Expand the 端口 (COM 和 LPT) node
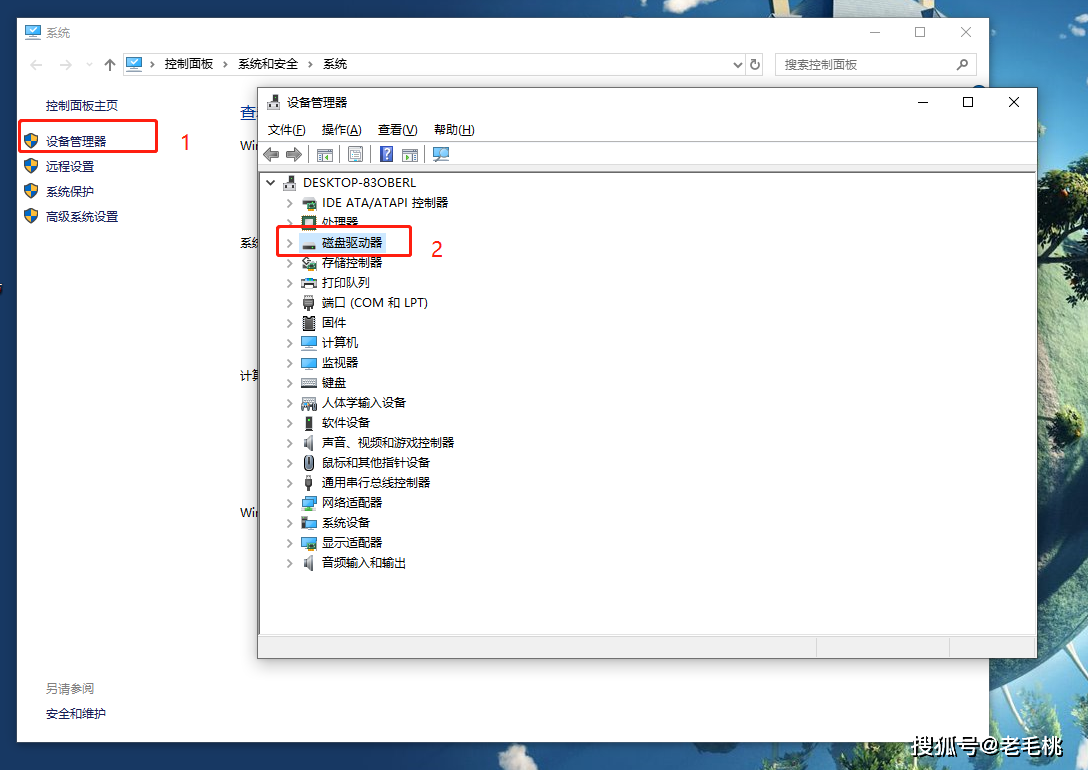Image resolution: width=1088 pixels, height=770 pixels. pos(289,303)
